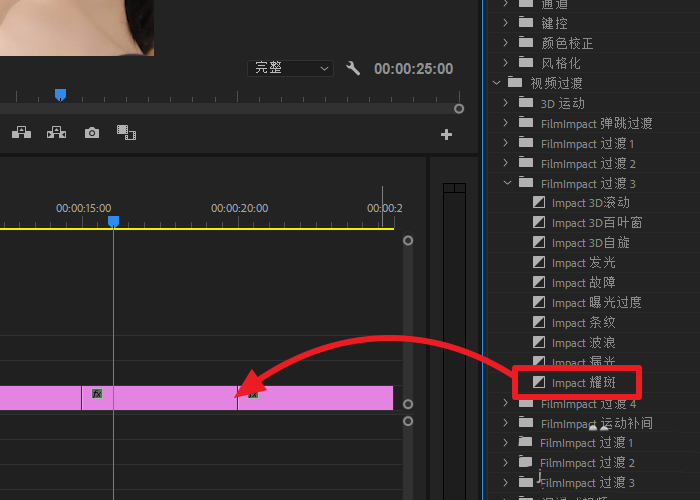The height and width of the screenshot is (500, 700).
Task: Open comparison view with filmstrip icon
Action: pyautogui.click(x=126, y=132)
